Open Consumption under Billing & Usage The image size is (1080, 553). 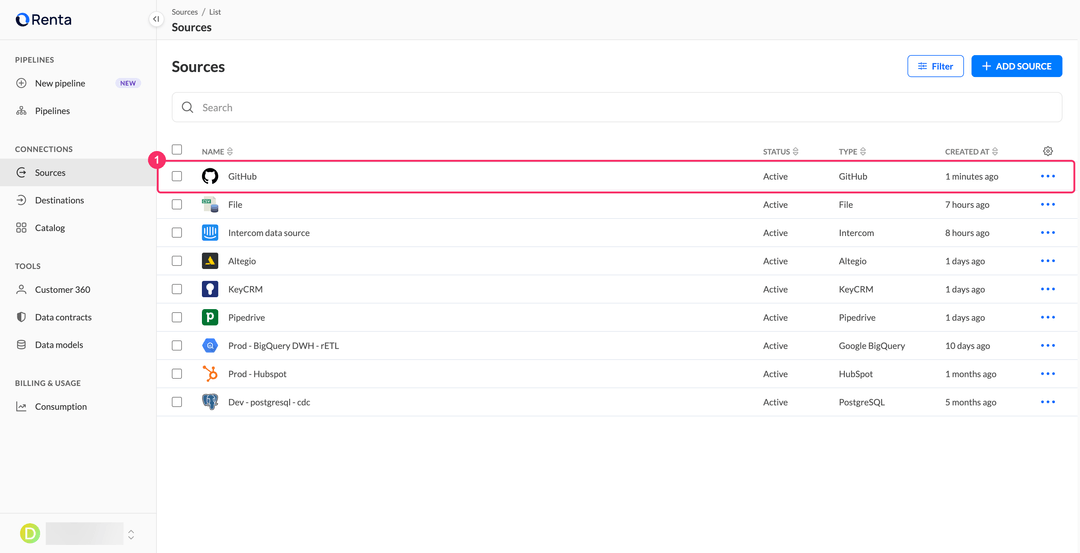[x=78, y=407]
